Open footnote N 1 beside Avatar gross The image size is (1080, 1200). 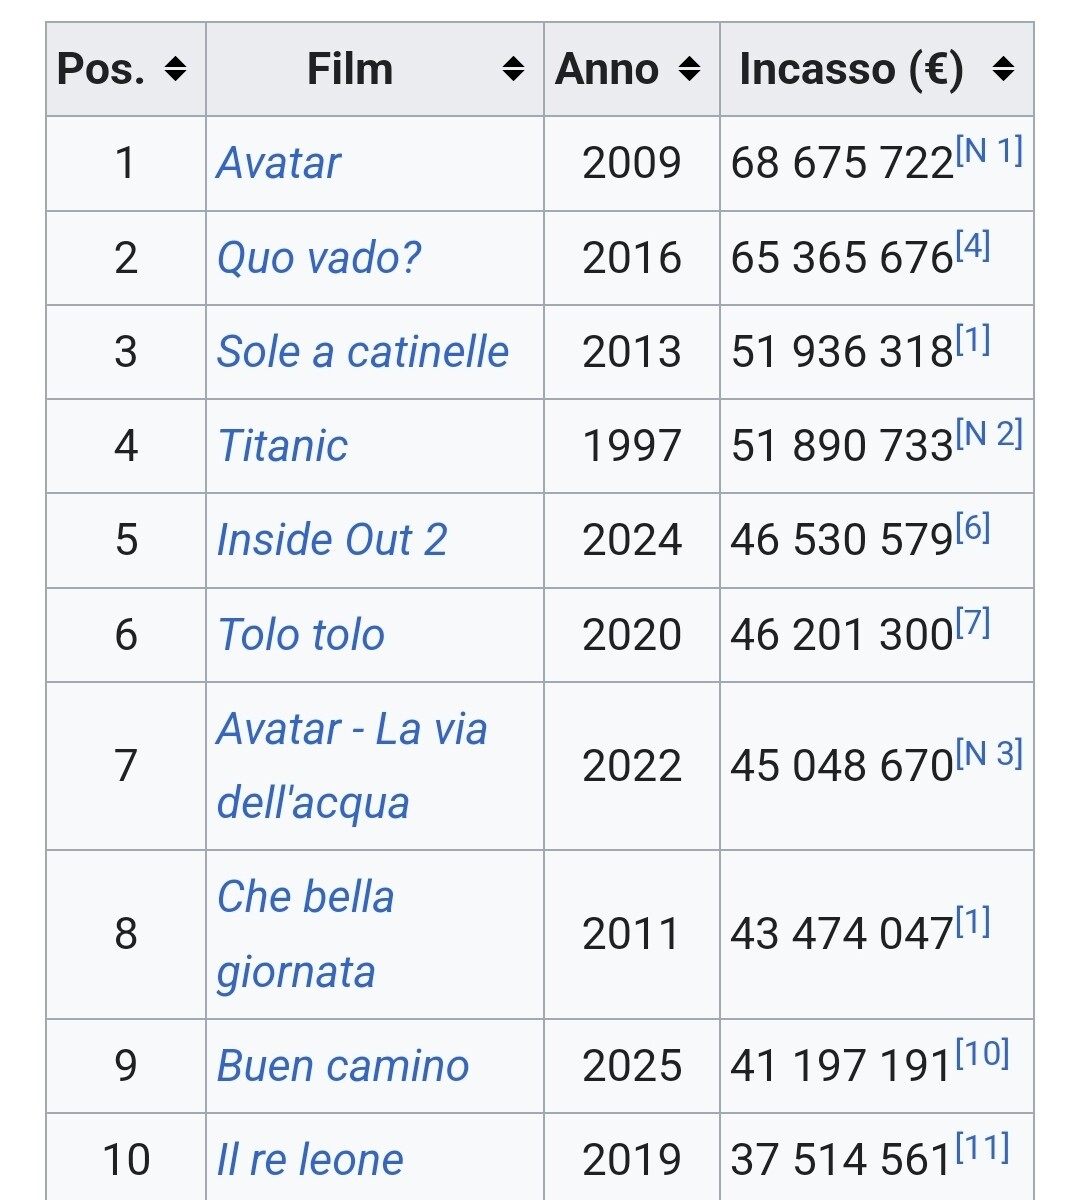(989, 151)
